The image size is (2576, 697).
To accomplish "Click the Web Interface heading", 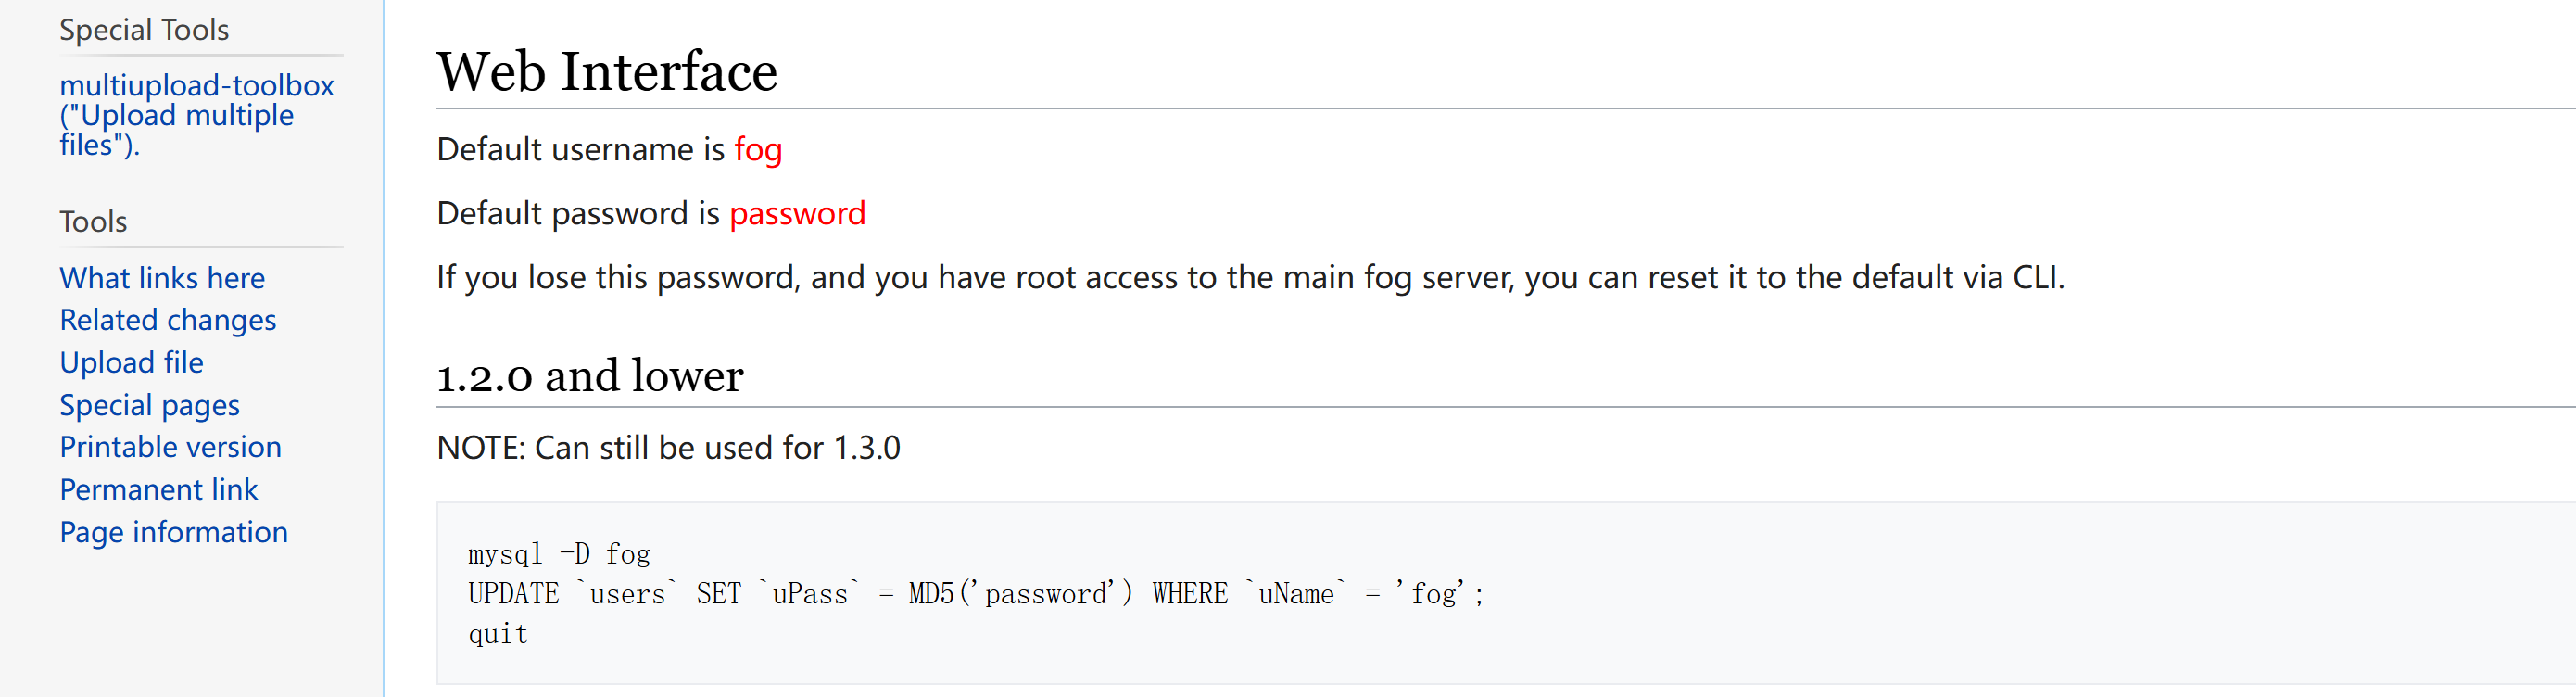I will point(607,71).
